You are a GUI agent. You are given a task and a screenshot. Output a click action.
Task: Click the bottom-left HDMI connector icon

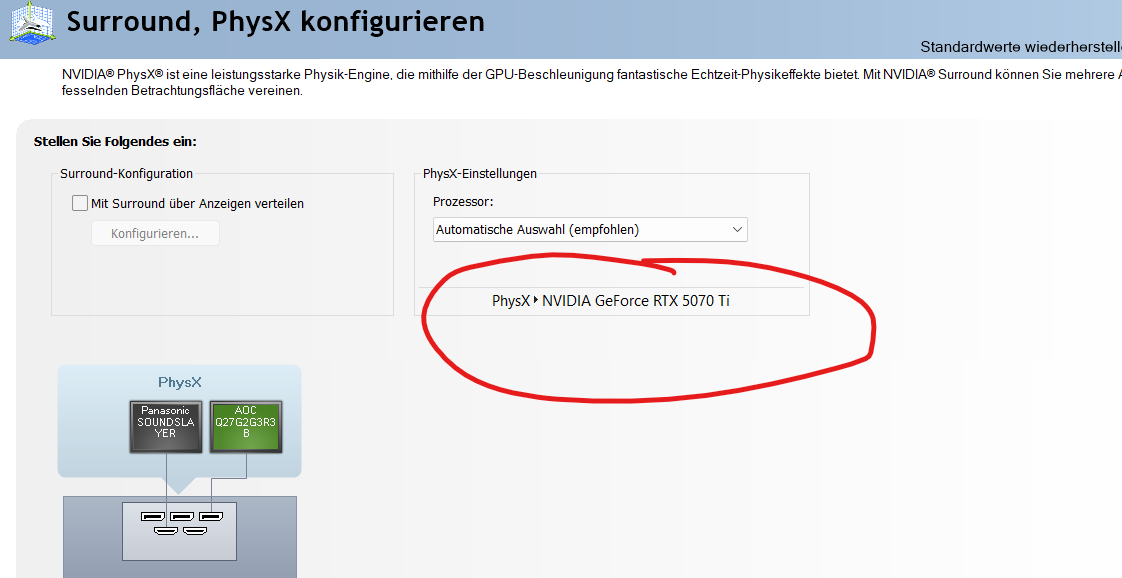(x=166, y=531)
